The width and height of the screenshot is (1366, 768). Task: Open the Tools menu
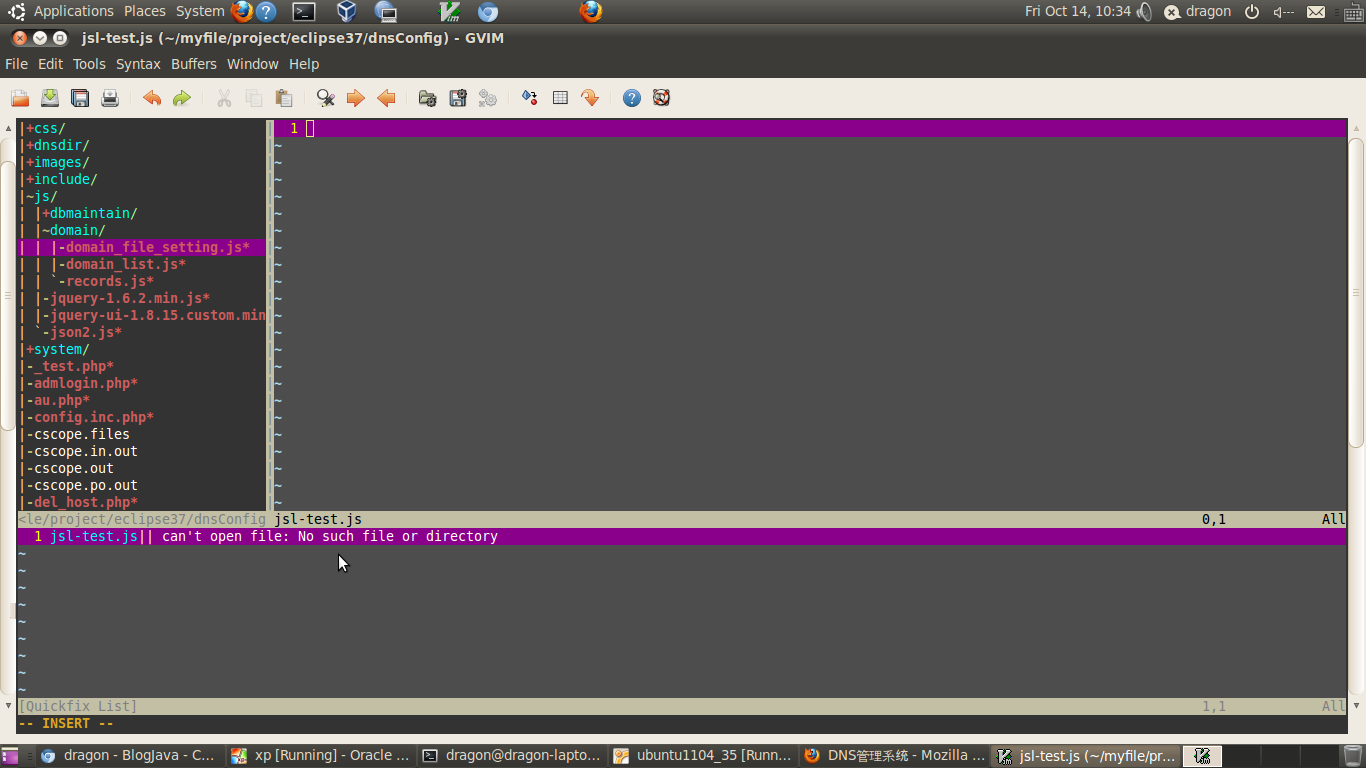click(x=89, y=64)
